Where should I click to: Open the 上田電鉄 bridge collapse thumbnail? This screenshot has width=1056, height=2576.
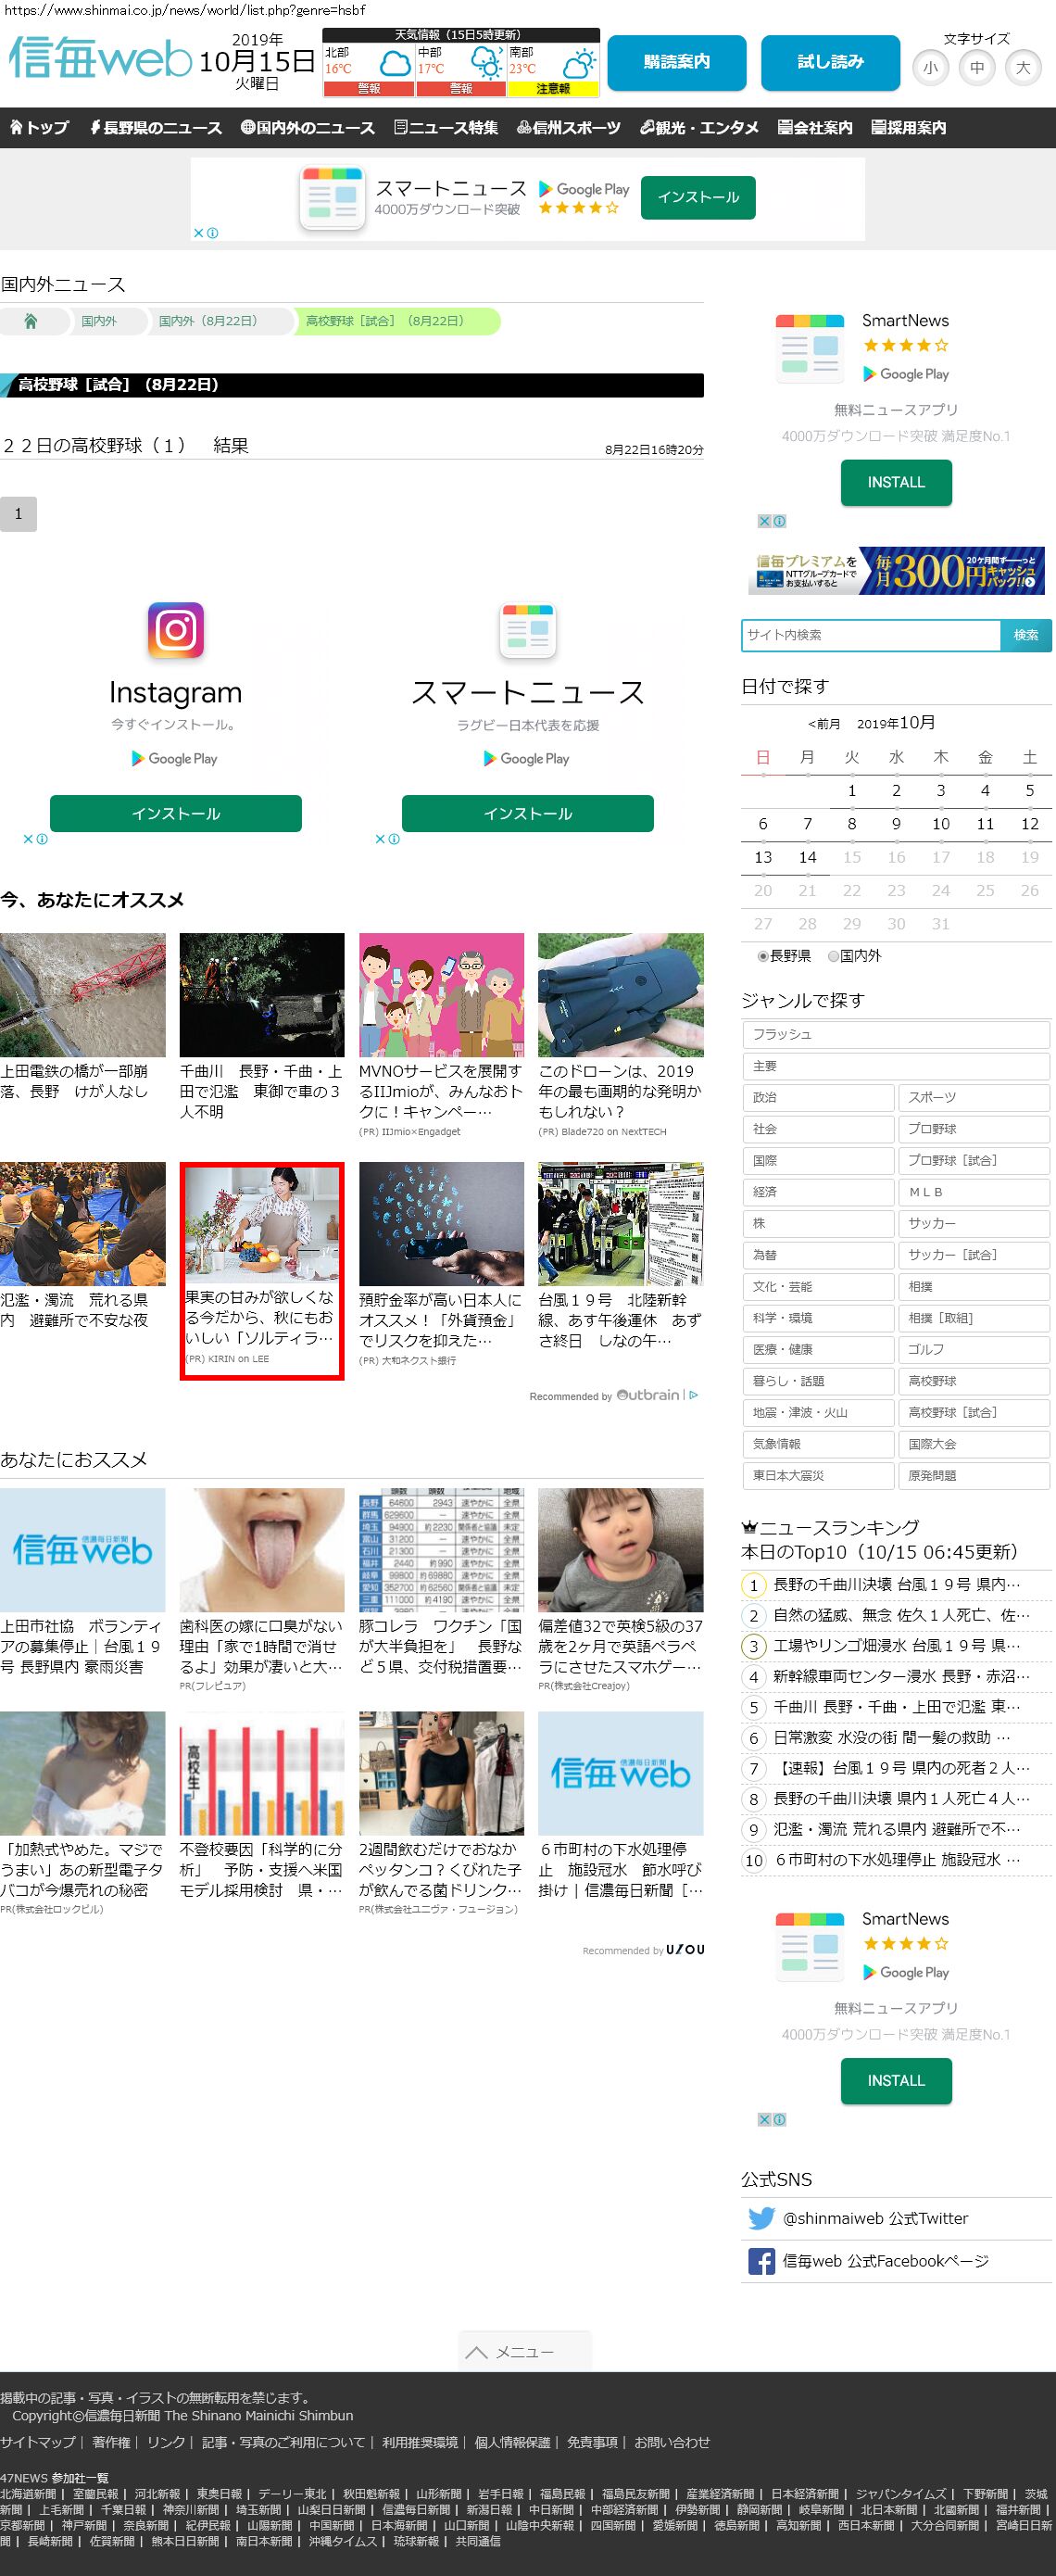click(x=83, y=995)
